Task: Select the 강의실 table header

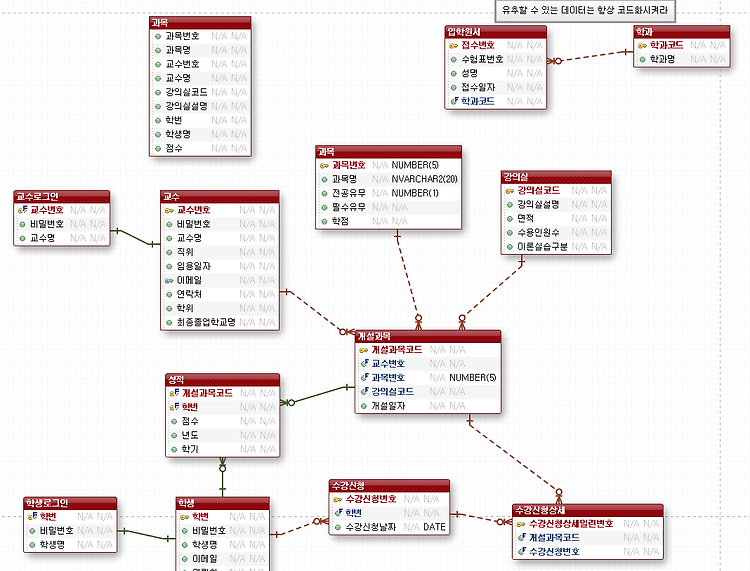Action: 556,177
